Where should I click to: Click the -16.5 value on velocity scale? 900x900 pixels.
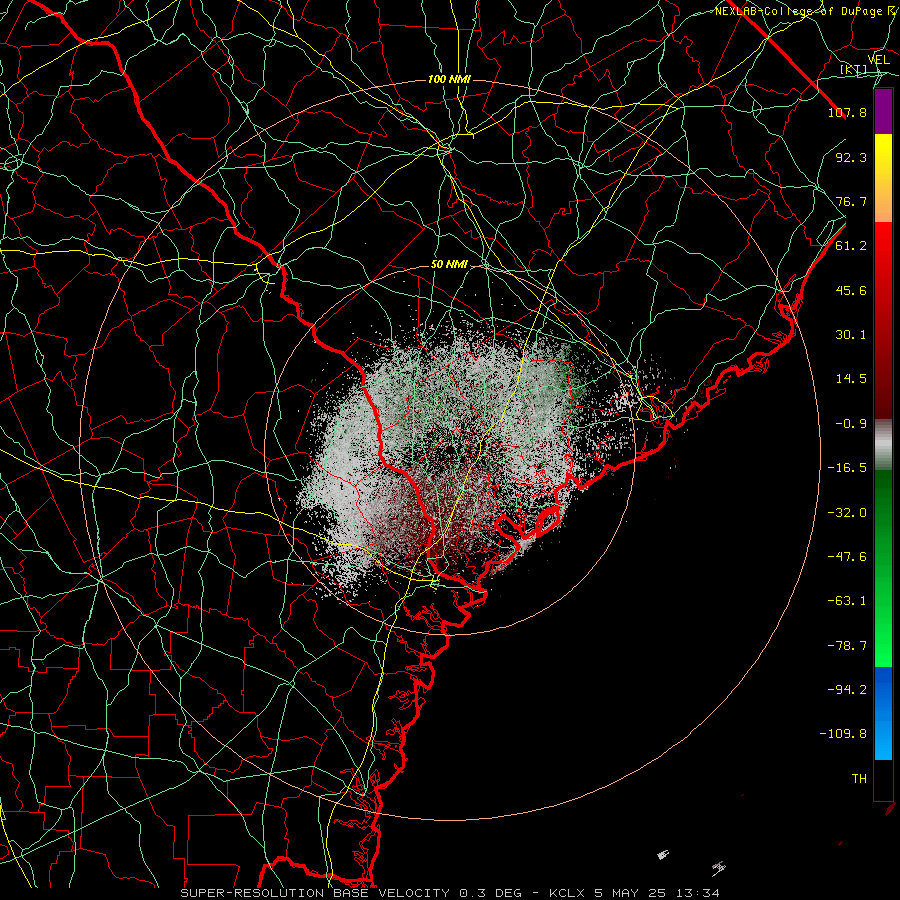coord(847,468)
